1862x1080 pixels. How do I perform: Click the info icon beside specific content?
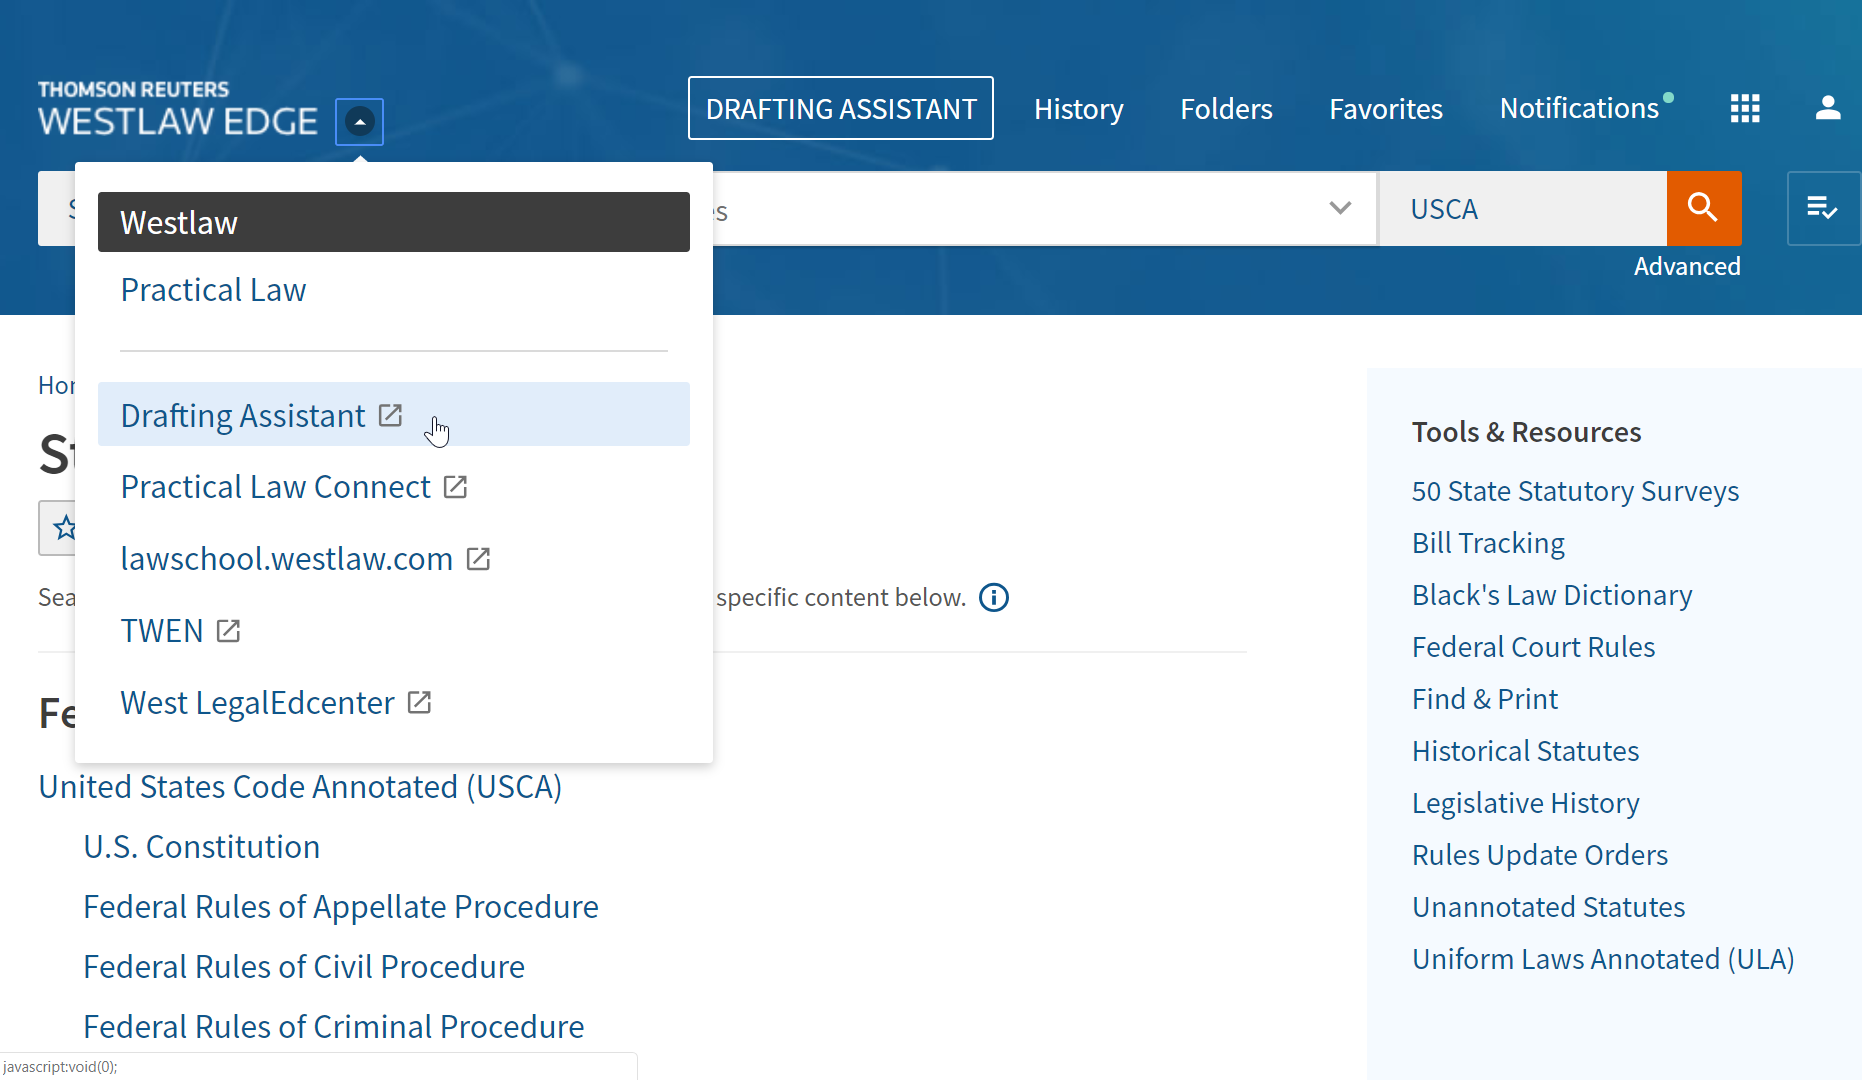994,598
